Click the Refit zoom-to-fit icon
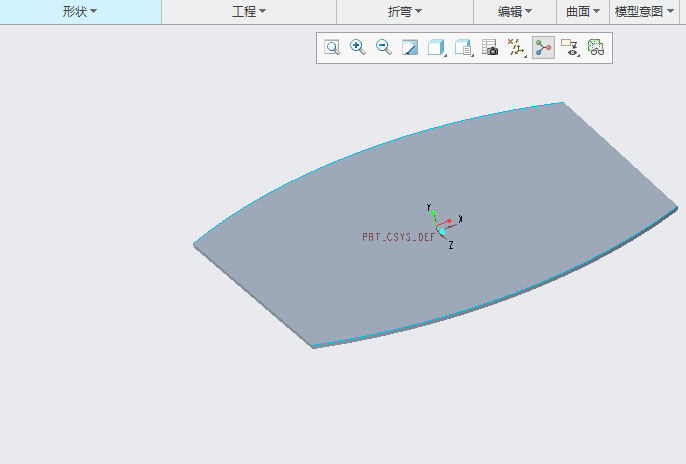The image size is (686, 464). click(x=332, y=47)
